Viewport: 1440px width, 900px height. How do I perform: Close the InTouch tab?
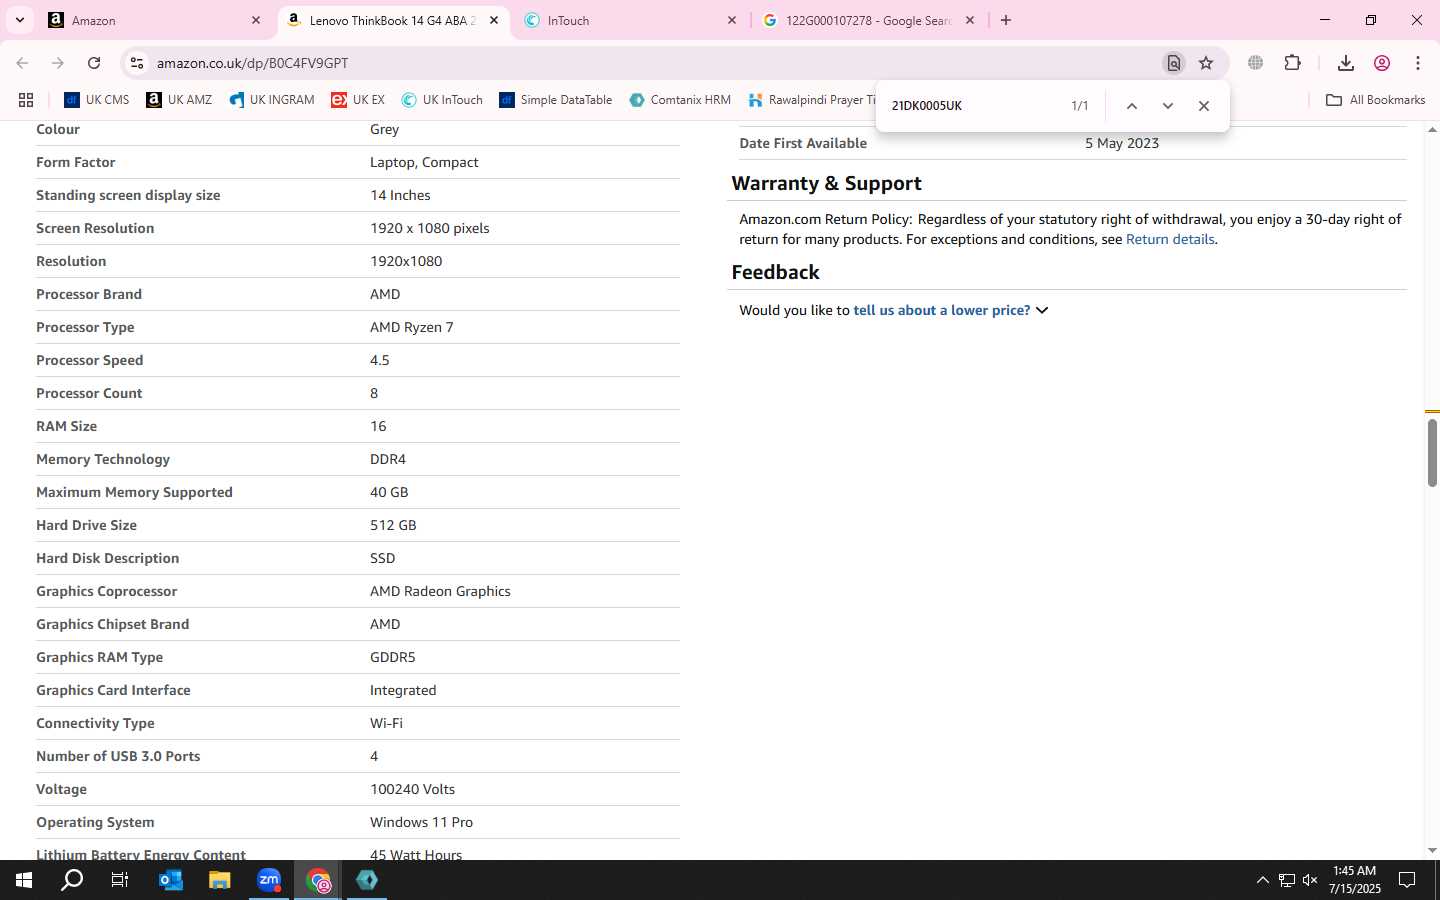click(x=732, y=20)
